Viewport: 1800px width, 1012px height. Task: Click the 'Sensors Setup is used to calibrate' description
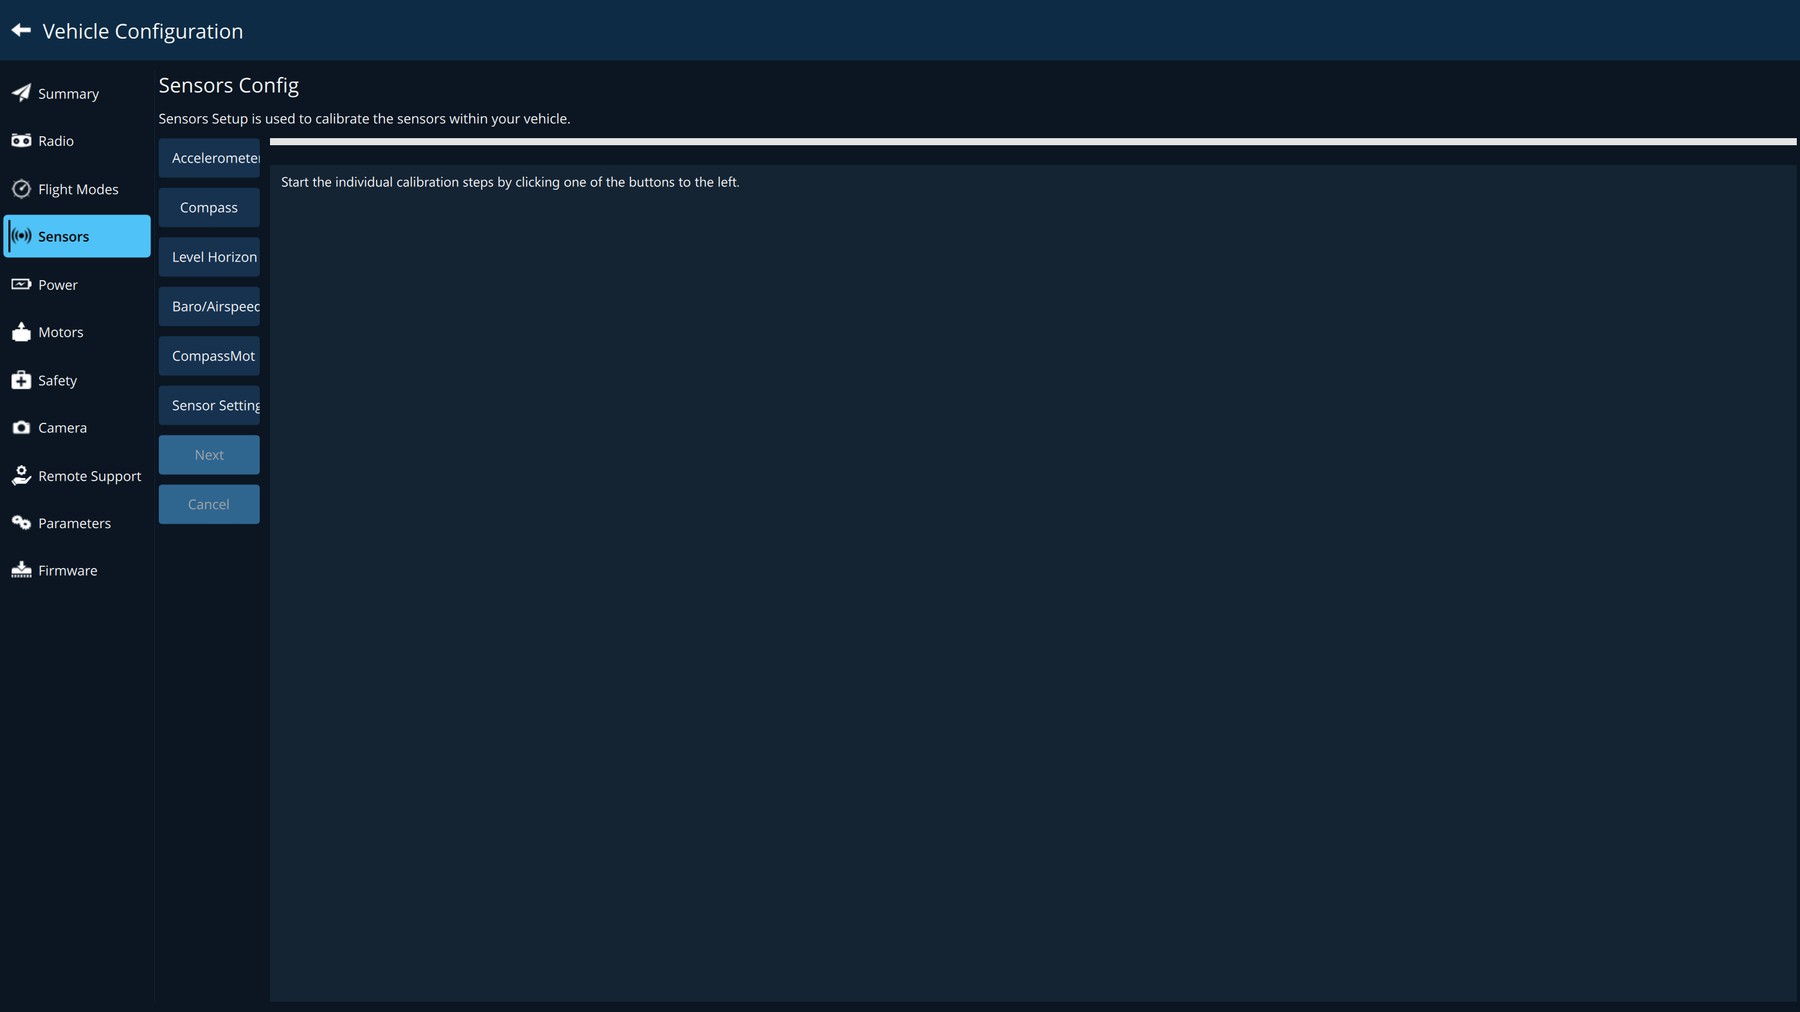pyautogui.click(x=364, y=118)
